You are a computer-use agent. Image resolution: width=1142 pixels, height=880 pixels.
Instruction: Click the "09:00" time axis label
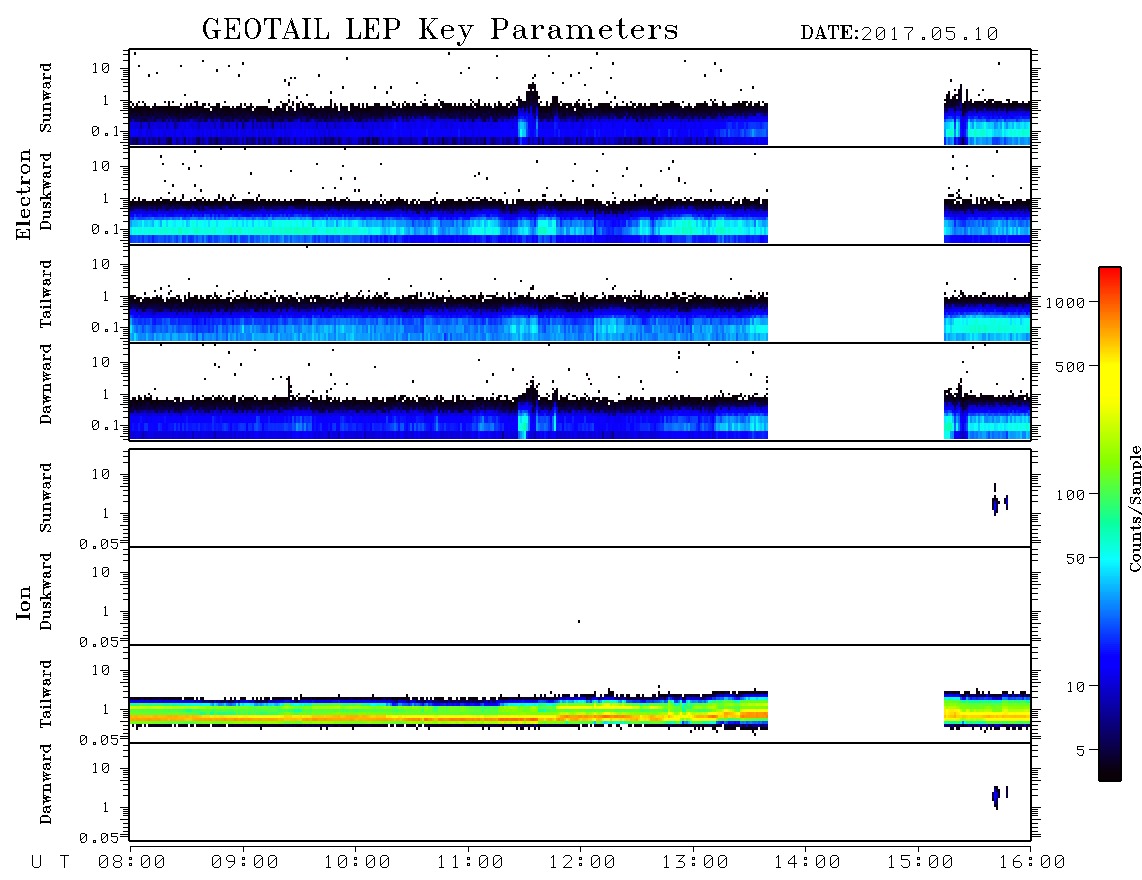tap(245, 863)
